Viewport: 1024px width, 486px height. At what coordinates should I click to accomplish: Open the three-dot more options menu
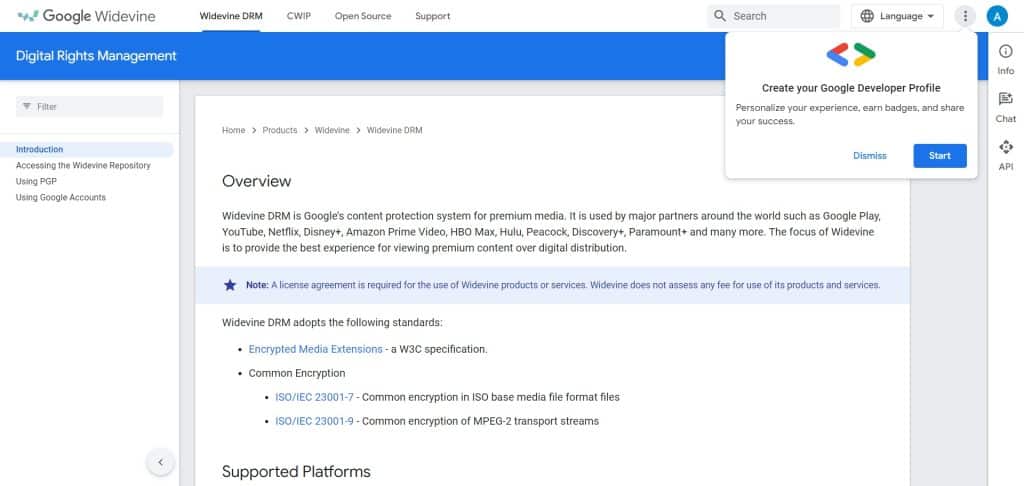point(965,16)
